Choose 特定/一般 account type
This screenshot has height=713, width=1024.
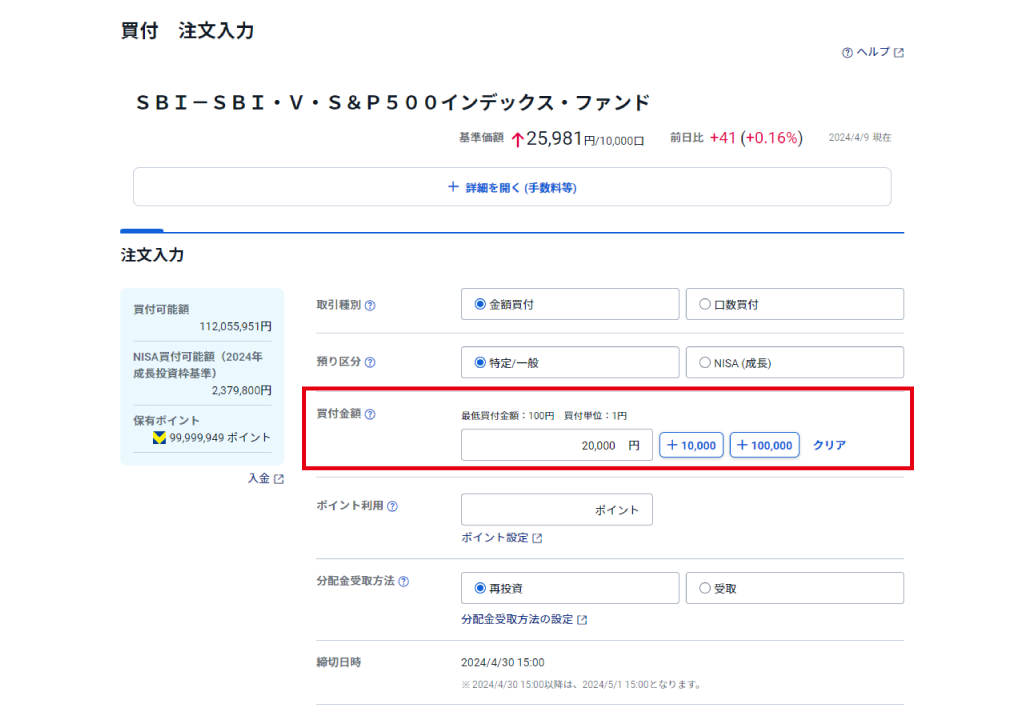click(x=570, y=362)
